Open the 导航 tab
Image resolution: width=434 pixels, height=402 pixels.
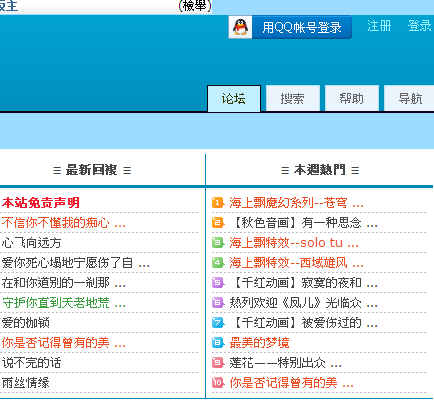coord(410,98)
